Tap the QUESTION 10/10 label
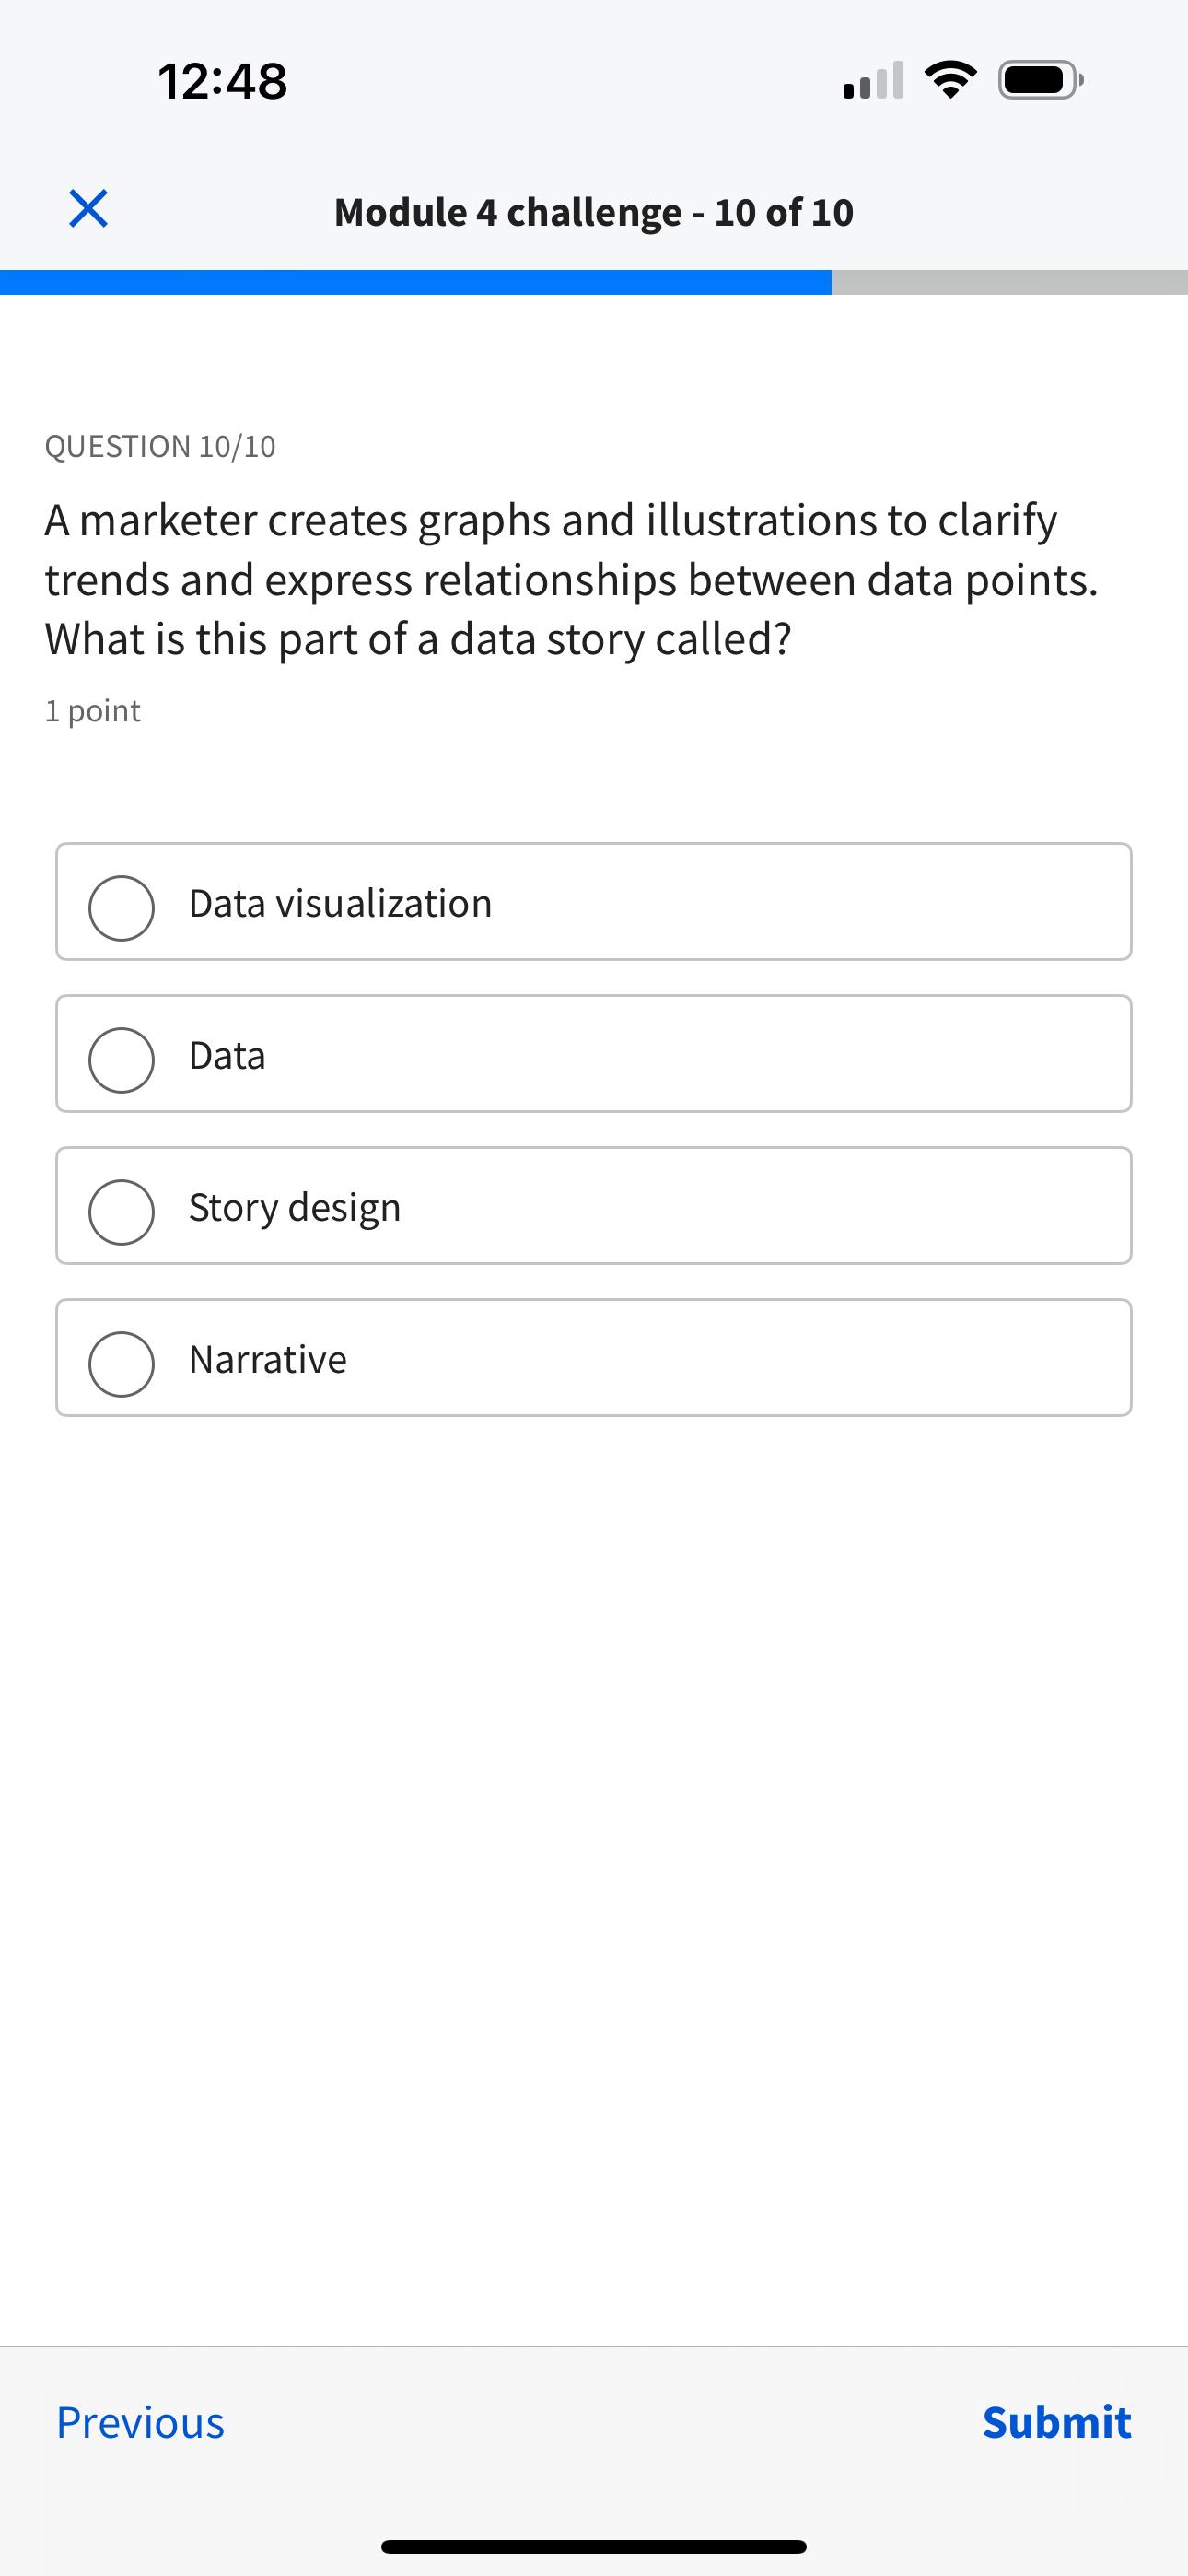The image size is (1188, 2576). tap(160, 445)
